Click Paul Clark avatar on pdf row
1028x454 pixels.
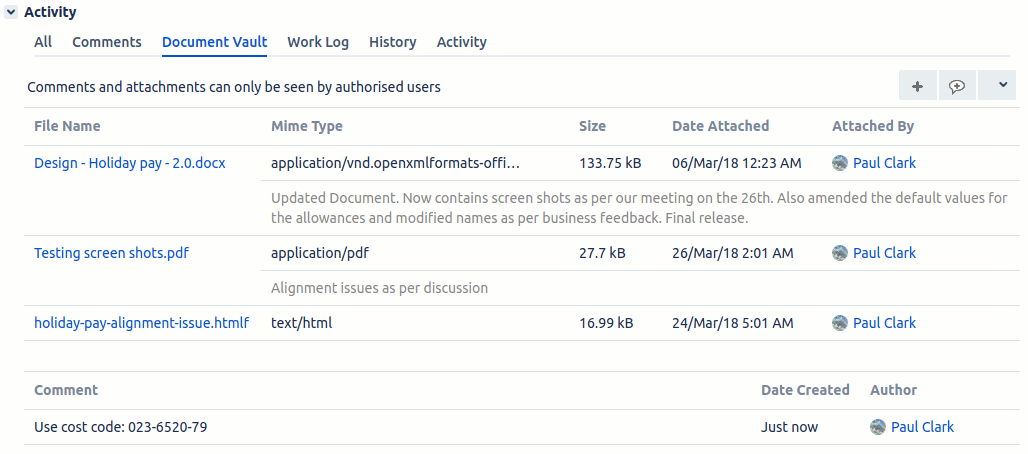(x=840, y=253)
